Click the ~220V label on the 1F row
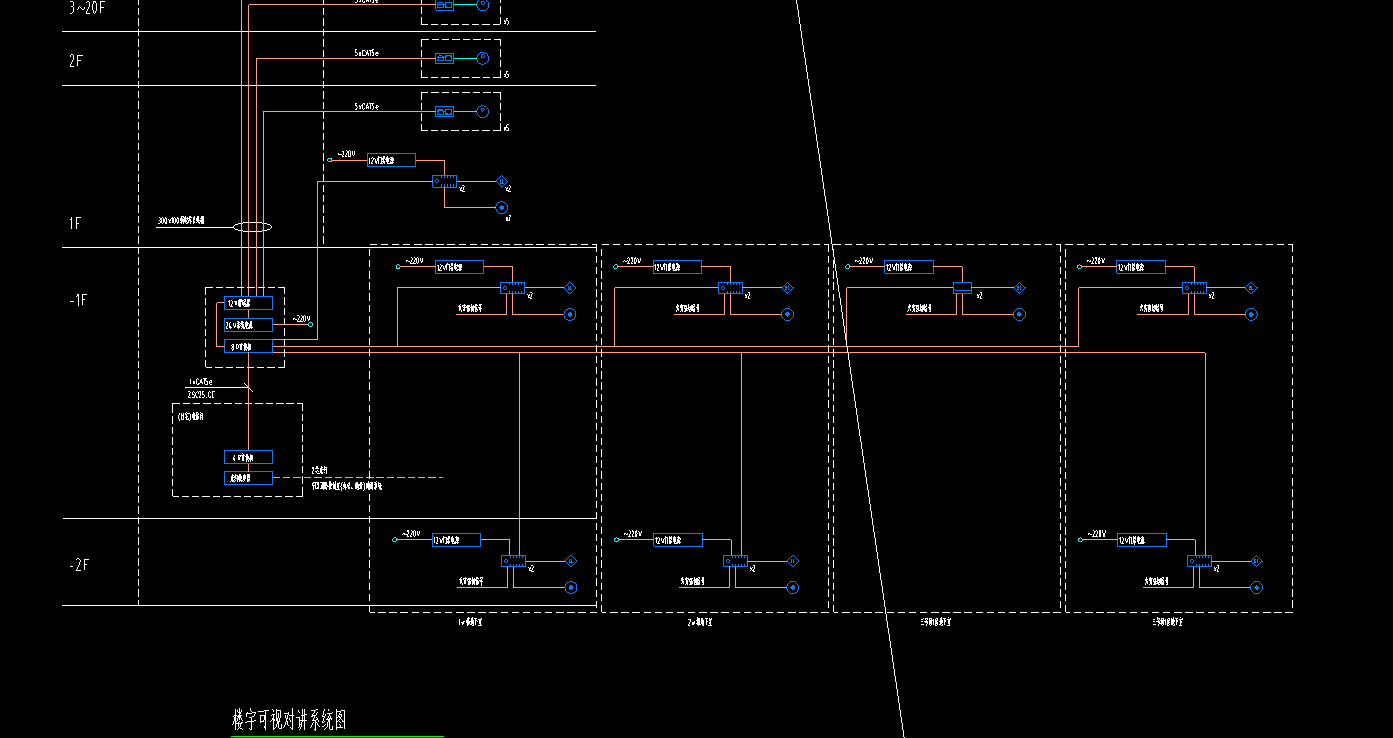 (345, 154)
